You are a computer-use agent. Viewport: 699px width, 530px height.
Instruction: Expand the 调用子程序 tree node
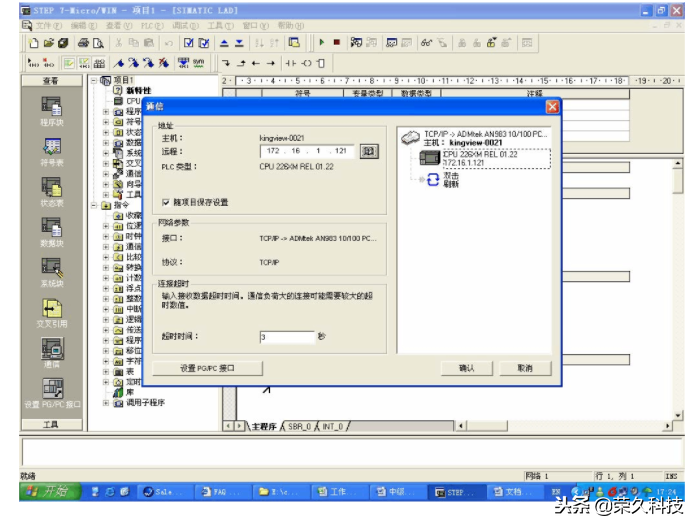(106, 403)
